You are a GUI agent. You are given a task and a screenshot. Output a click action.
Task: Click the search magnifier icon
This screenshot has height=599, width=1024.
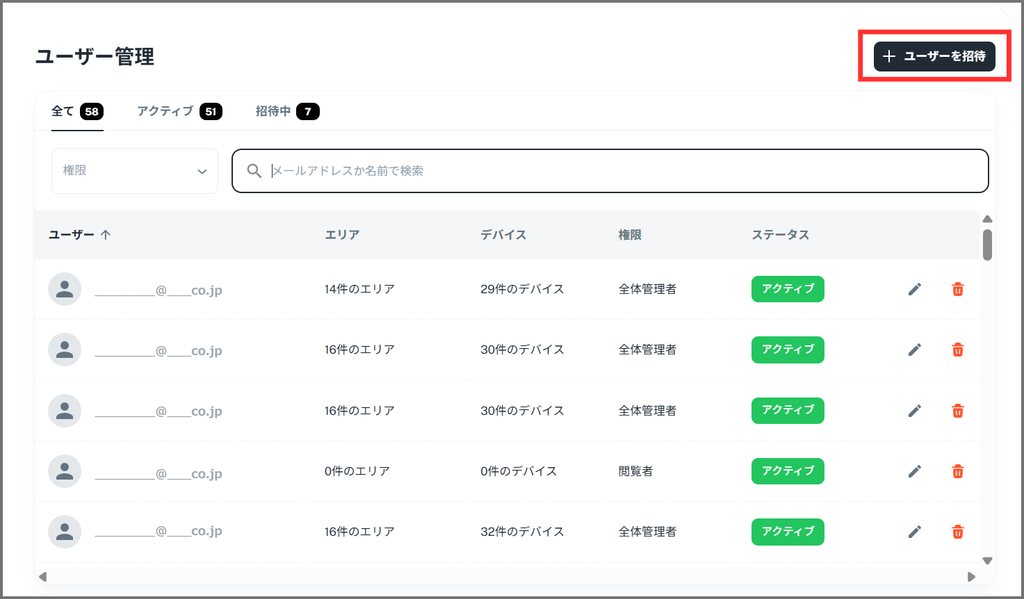(254, 171)
